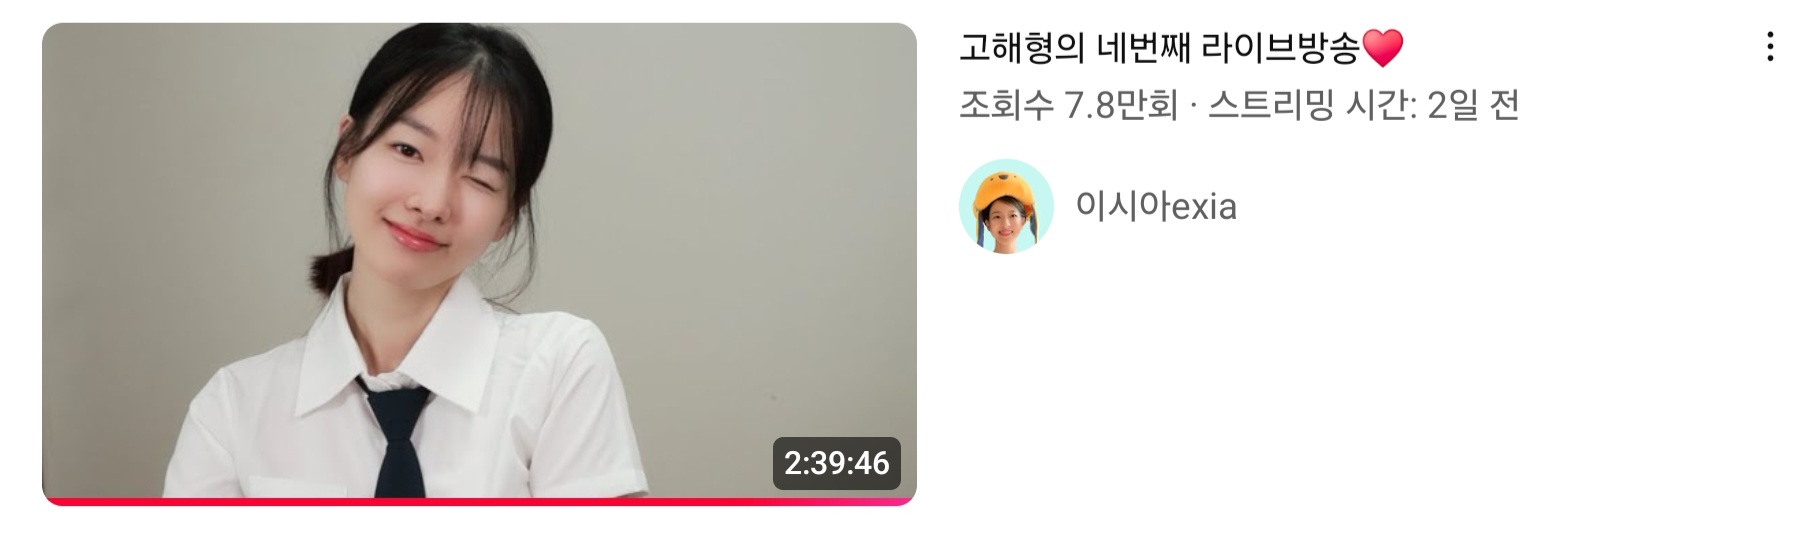This screenshot has width=1812, height=535.
Task: Click the 2:39:46 duration badge
Action: tap(836, 463)
